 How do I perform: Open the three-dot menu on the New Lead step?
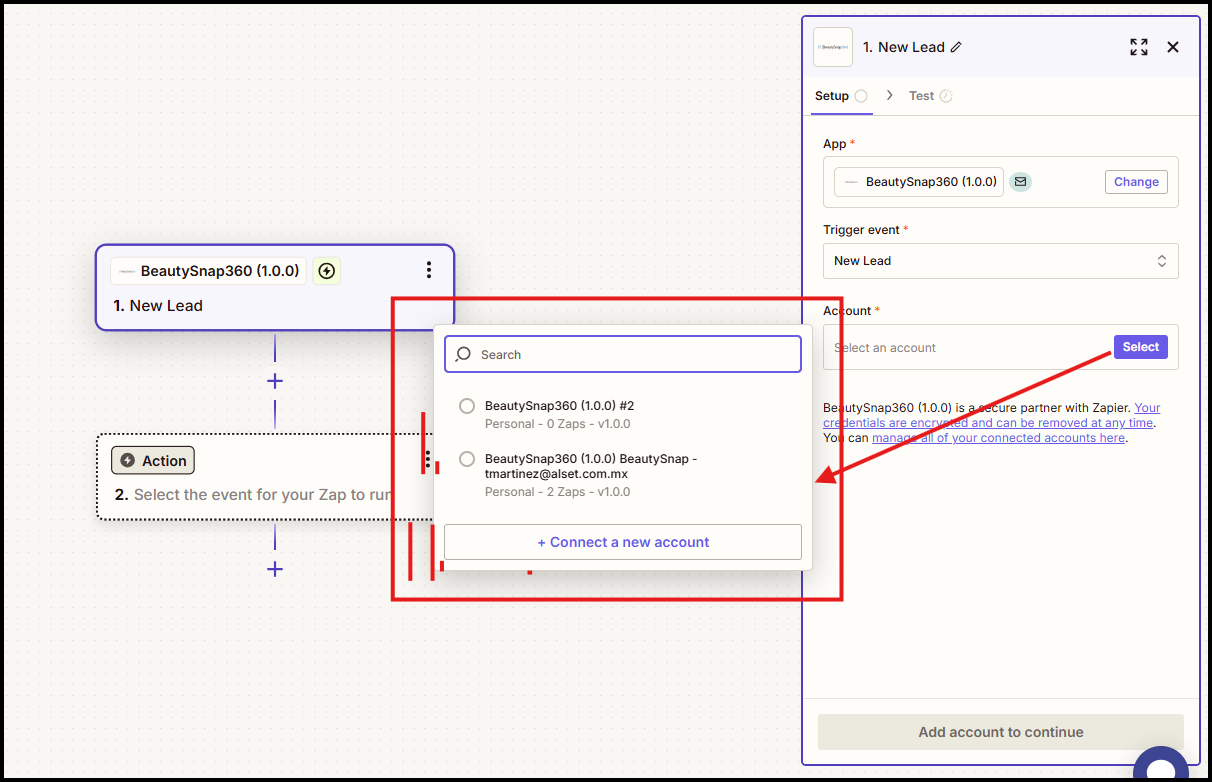click(429, 270)
